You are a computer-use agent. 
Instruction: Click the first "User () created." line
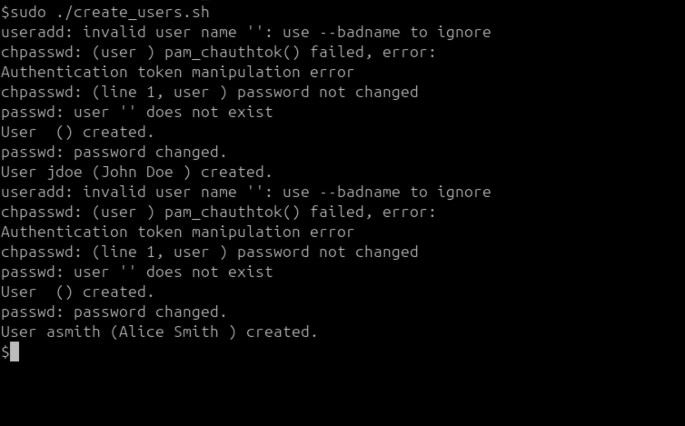pos(78,132)
